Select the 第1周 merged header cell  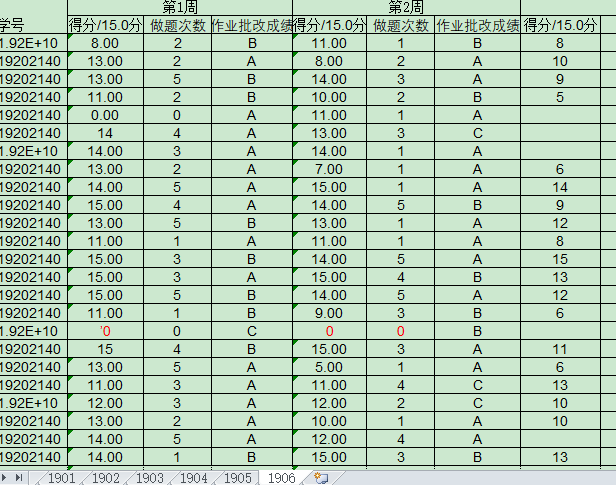point(180,7)
